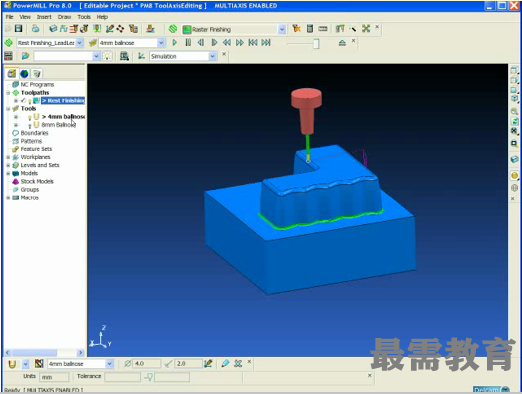The height and width of the screenshot is (394, 522).
Task: Save the project with the floppy disk icon
Action: pyautogui.click(x=18, y=29)
